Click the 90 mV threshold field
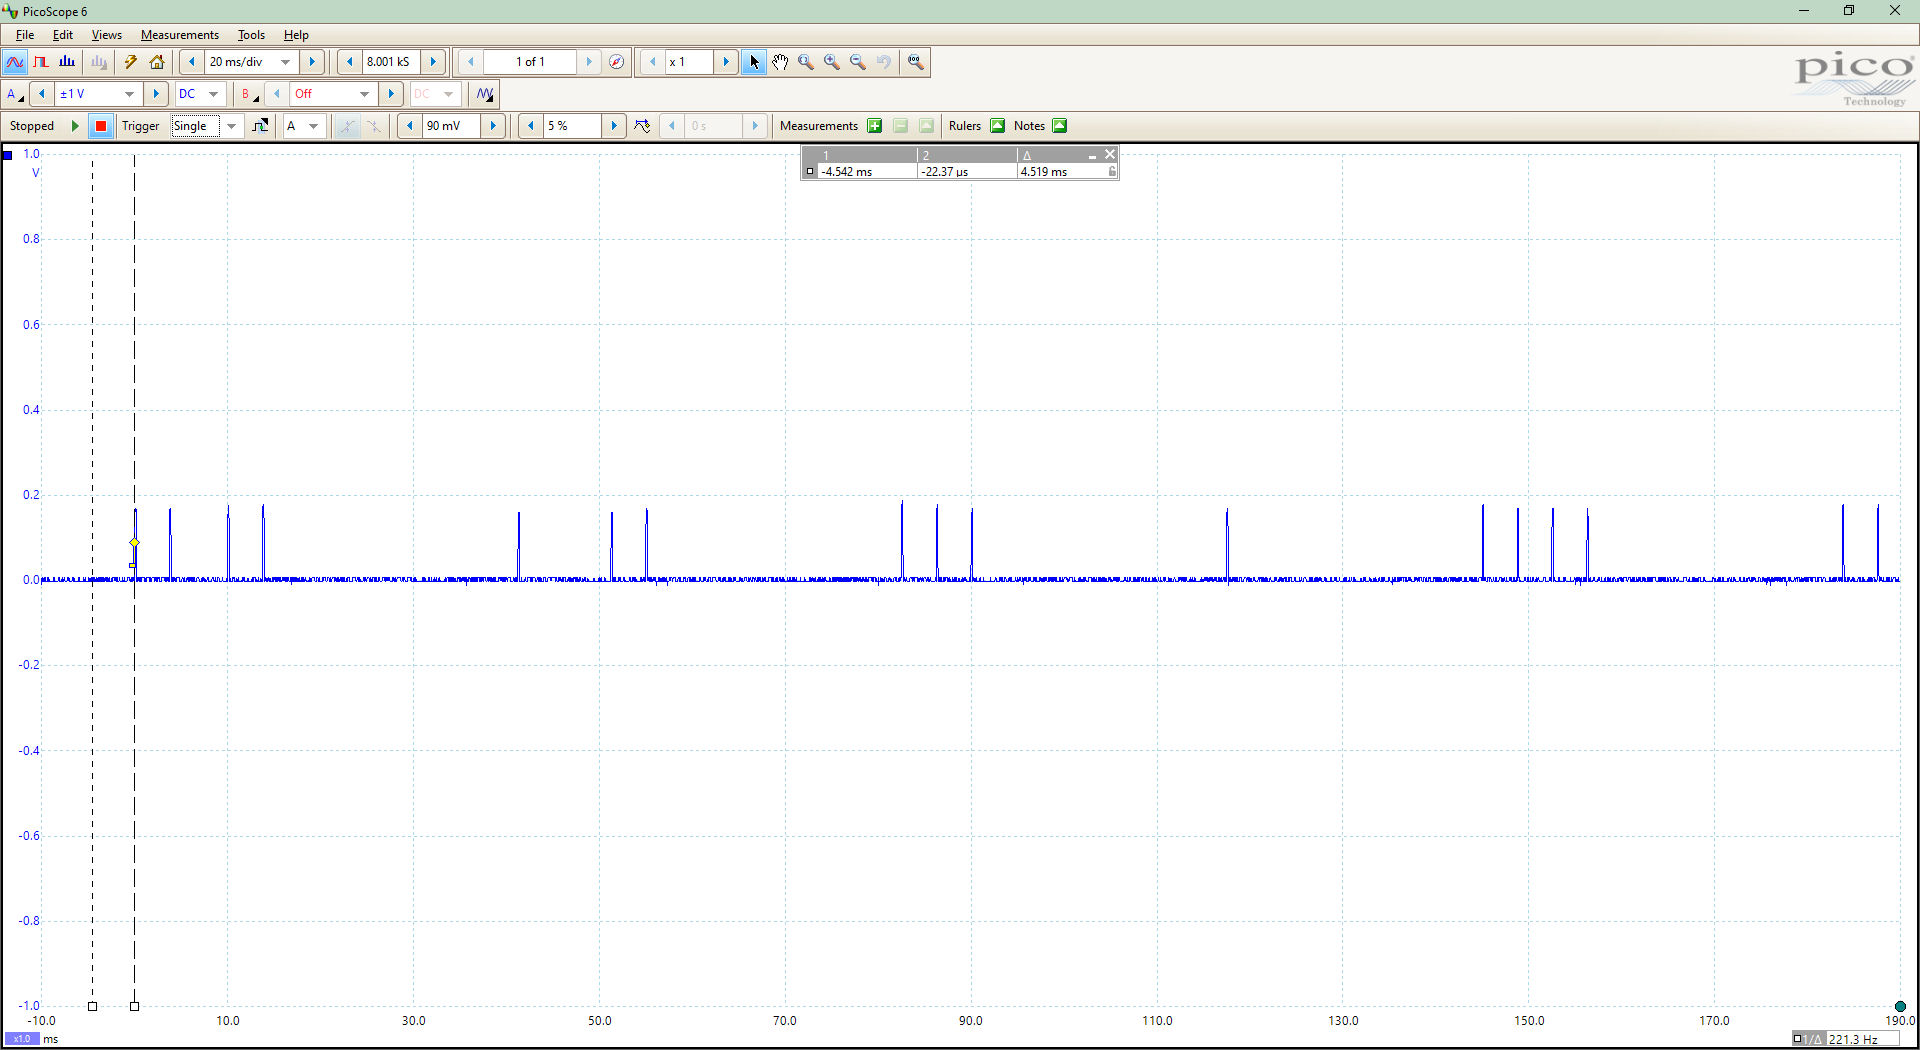1920x1050 pixels. point(451,126)
